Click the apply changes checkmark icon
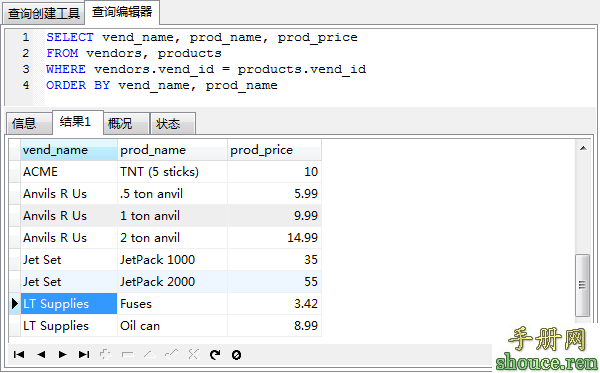Viewport: 600px width, 373px height. (171, 355)
